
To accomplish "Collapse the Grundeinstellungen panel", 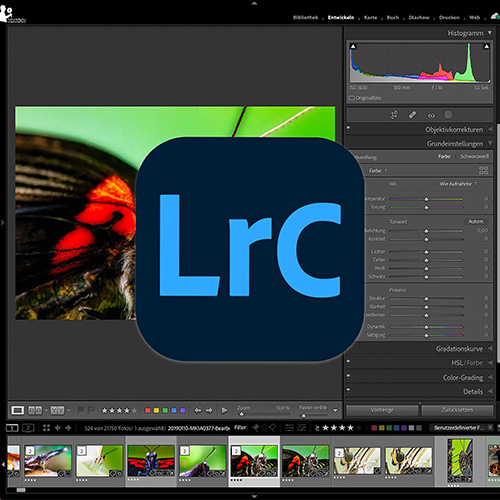I will tap(490, 144).
